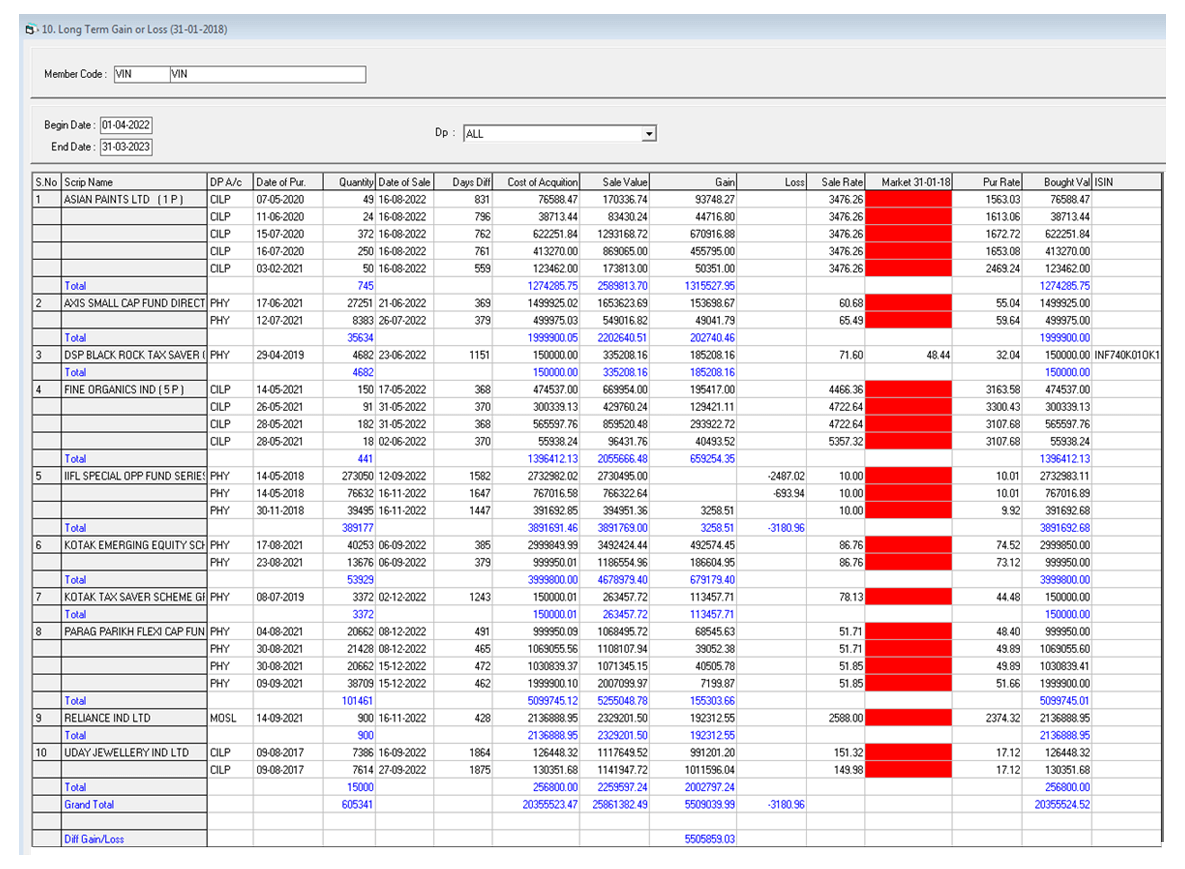Click the sale date 23-06-2022
The image size is (1185, 869).
click(402, 355)
